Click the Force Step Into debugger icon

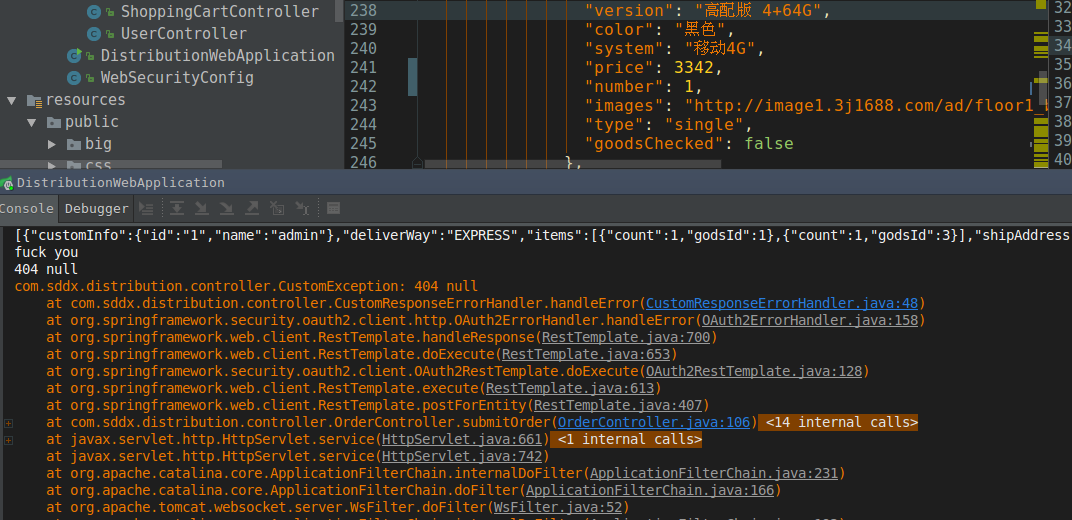coord(226,208)
